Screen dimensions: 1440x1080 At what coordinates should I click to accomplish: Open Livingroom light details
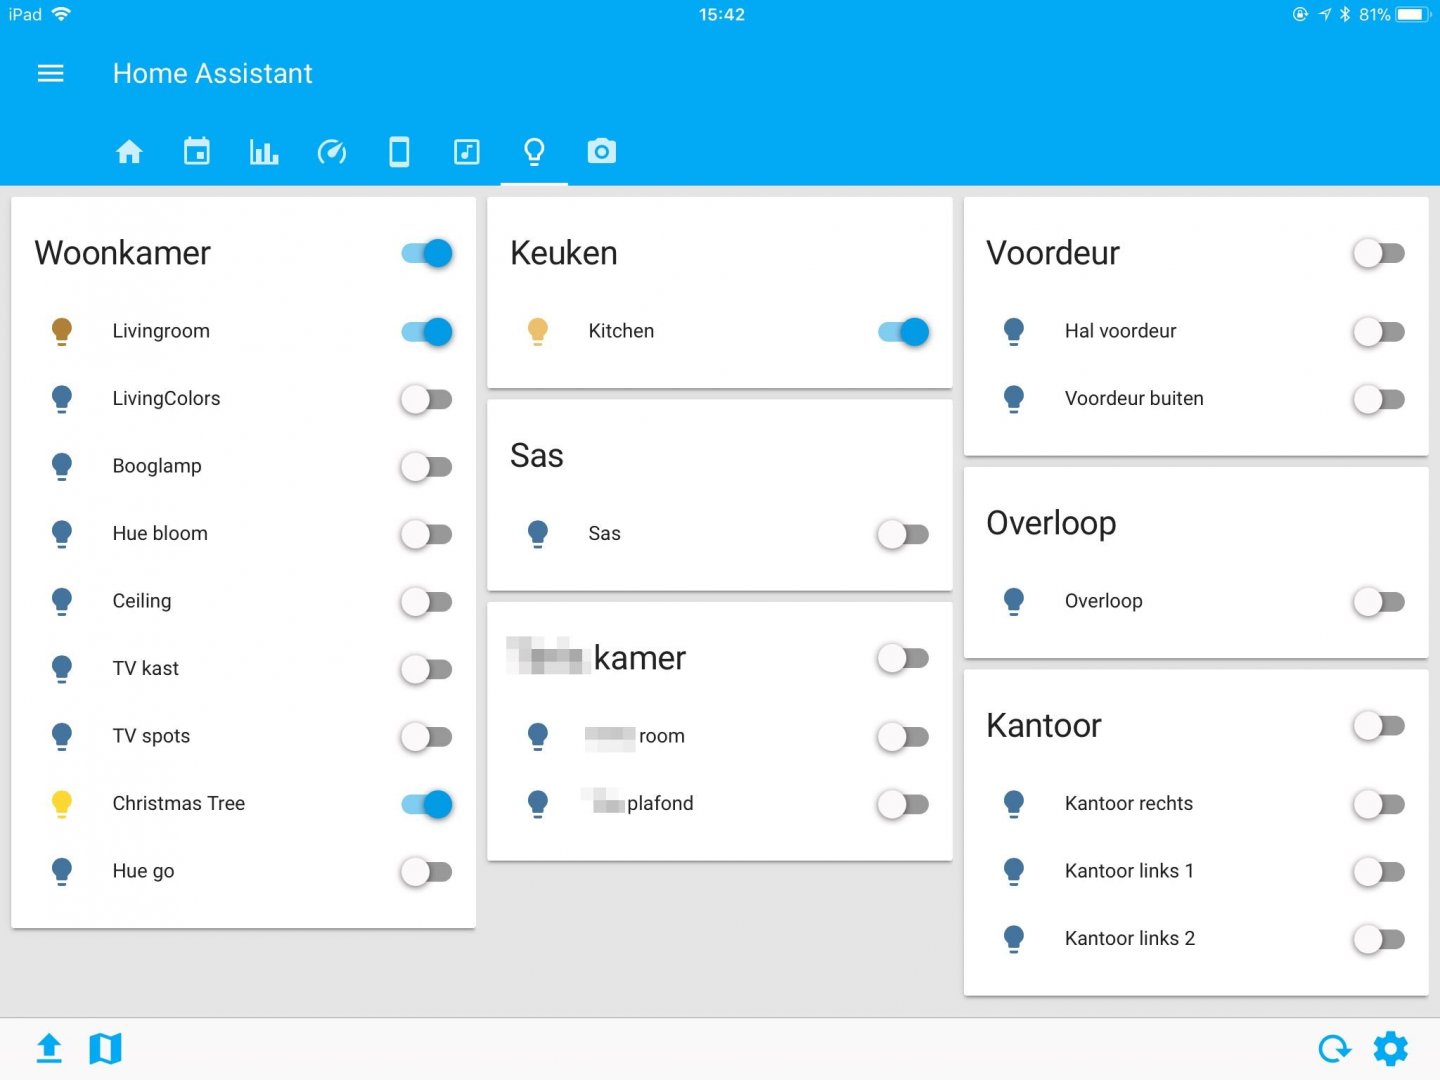161,331
